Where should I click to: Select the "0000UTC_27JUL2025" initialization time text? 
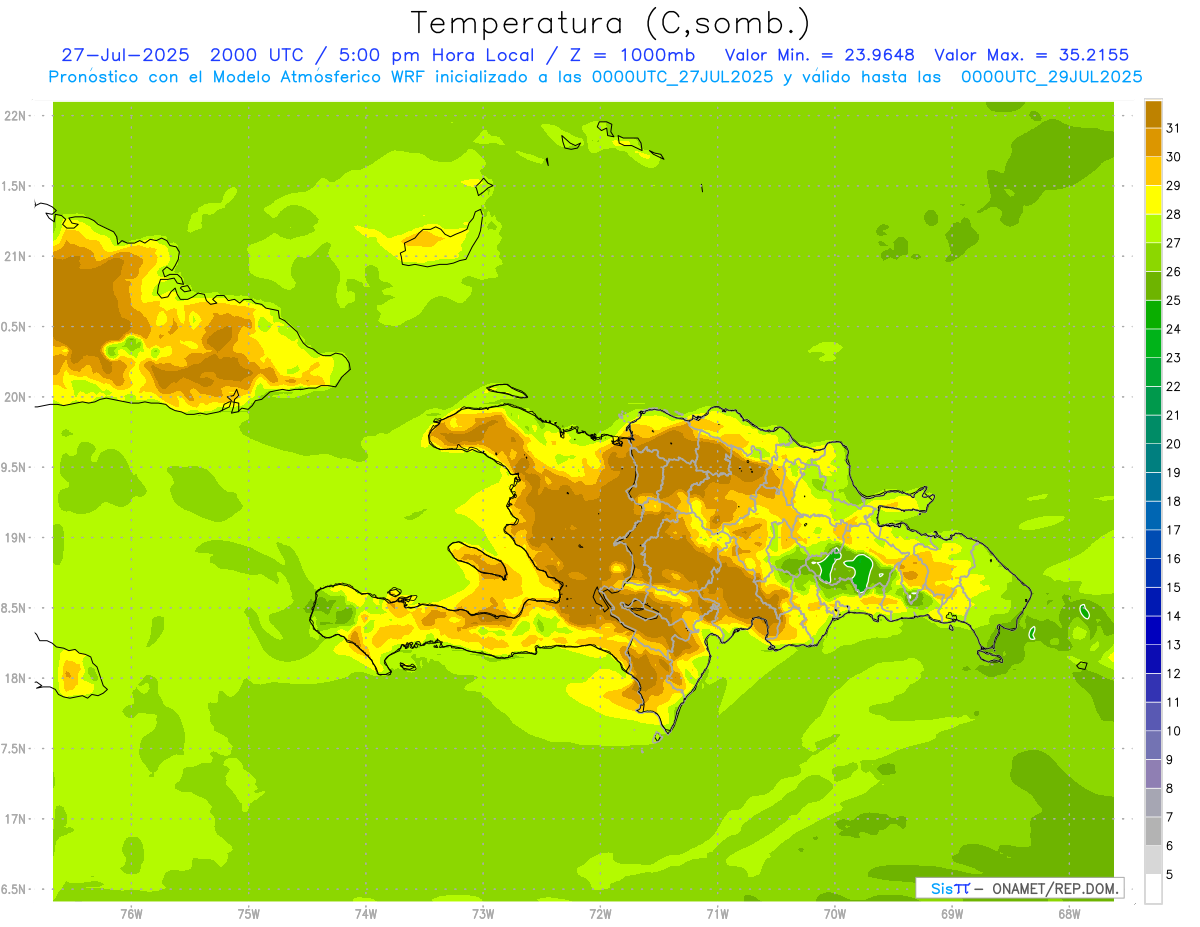coord(683,77)
